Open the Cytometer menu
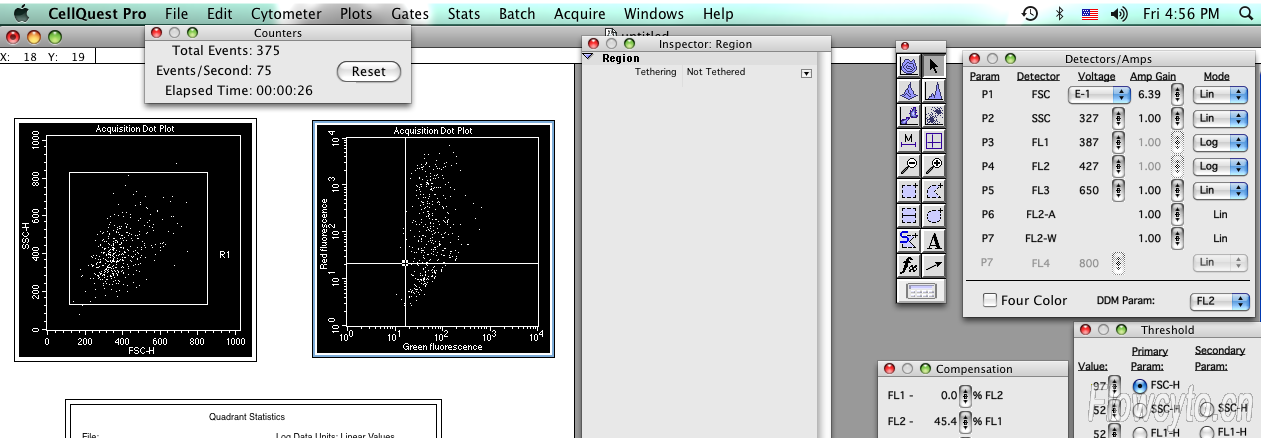The image size is (1261, 438). 286,14
